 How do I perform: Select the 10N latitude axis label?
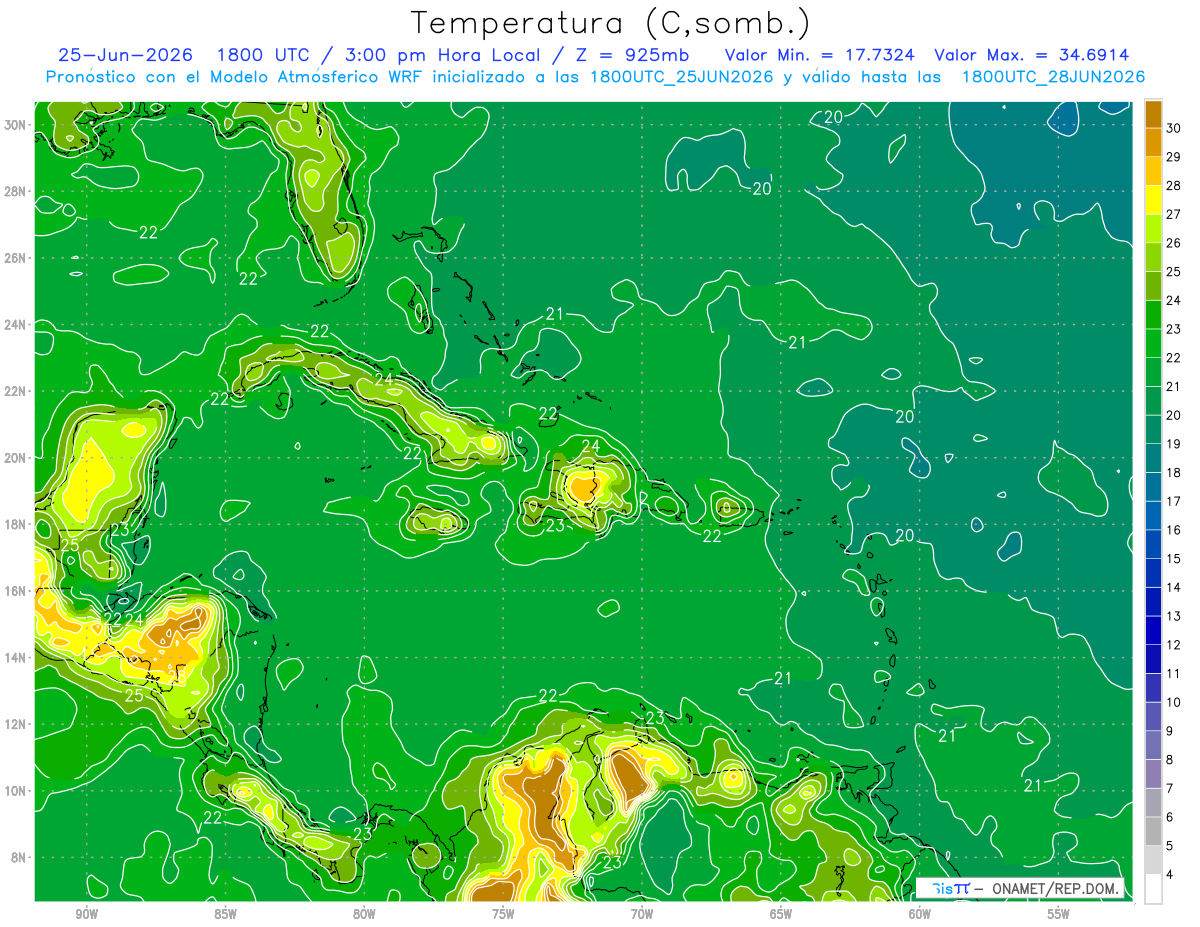point(17,791)
